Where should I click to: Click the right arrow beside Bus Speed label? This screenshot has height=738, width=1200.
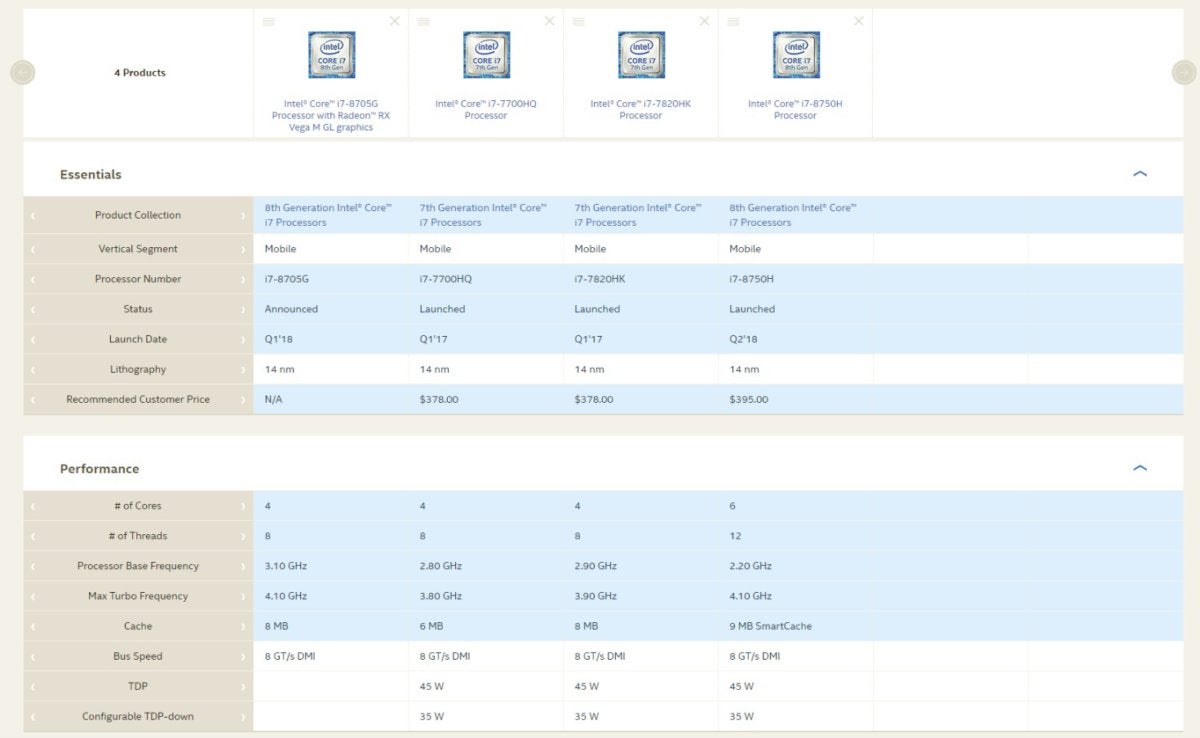tap(243, 656)
